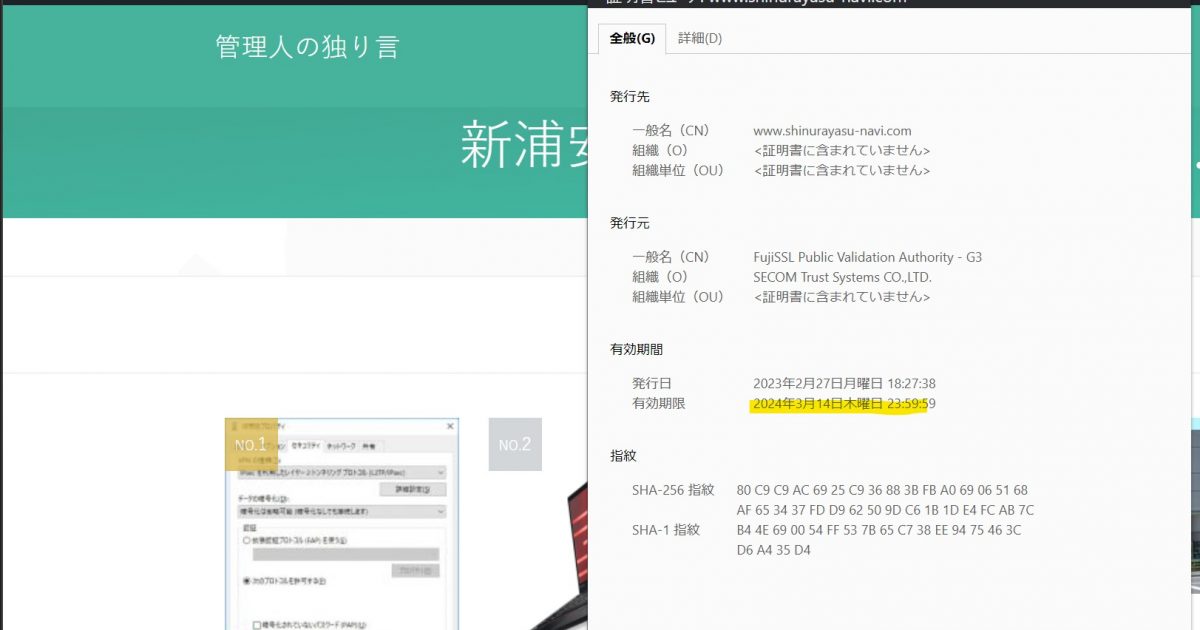The width and height of the screenshot is (1200, 630).
Task: Open the 詳細(D) certificate tab
Action: tap(700, 38)
